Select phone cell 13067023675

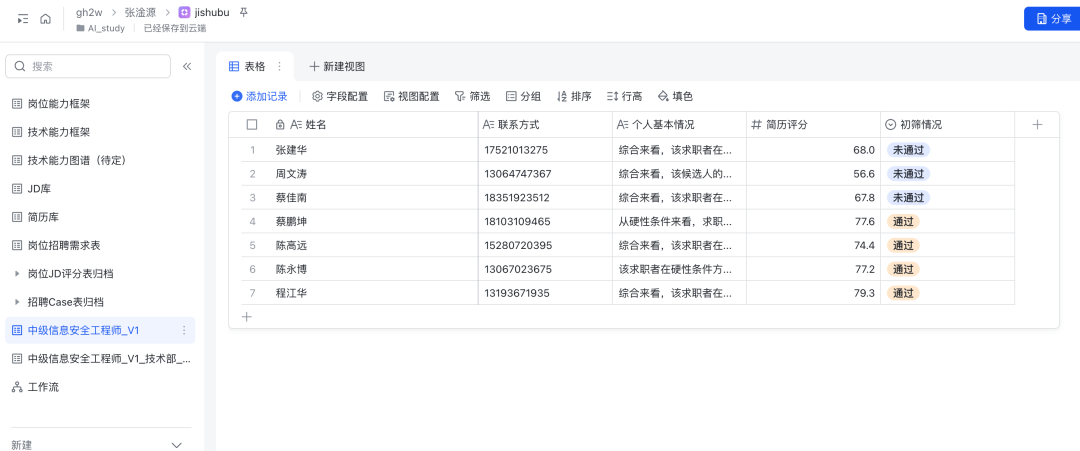click(545, 269)
